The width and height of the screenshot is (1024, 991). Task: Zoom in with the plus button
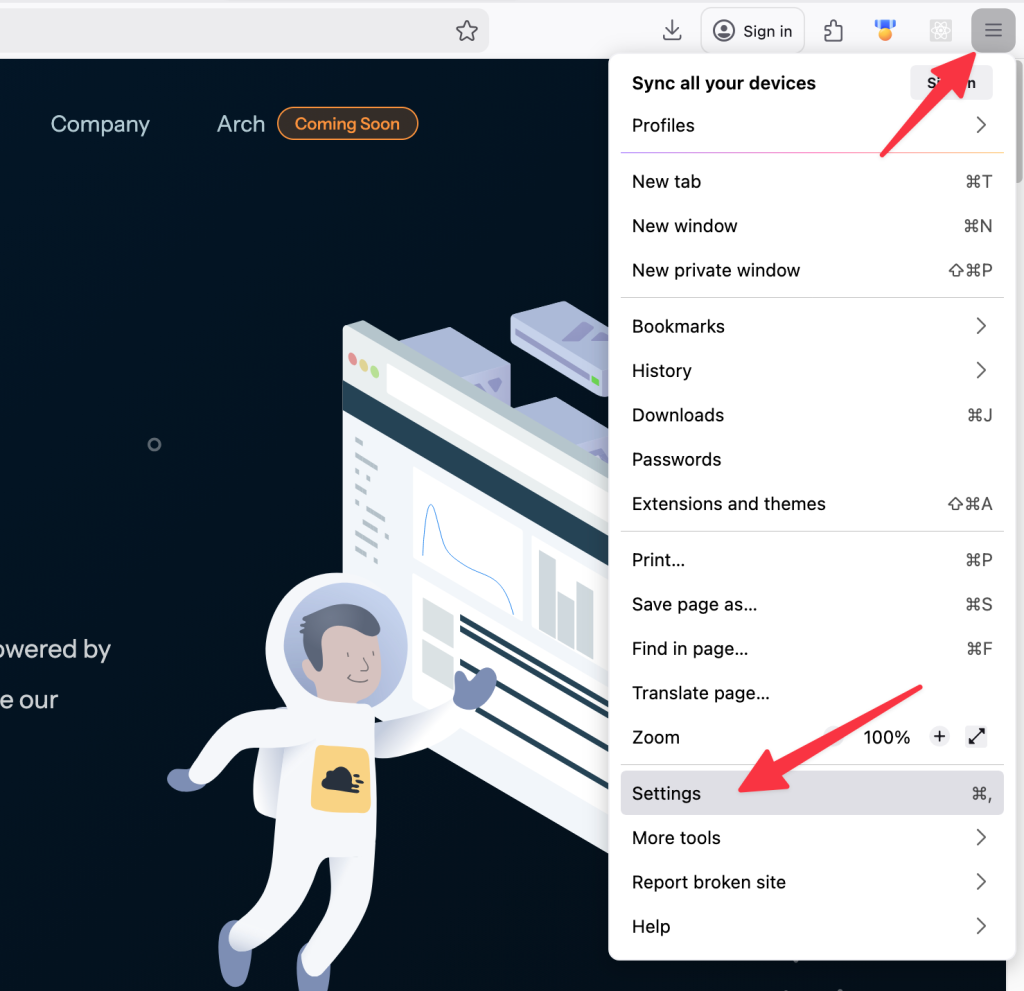(939, 737)
